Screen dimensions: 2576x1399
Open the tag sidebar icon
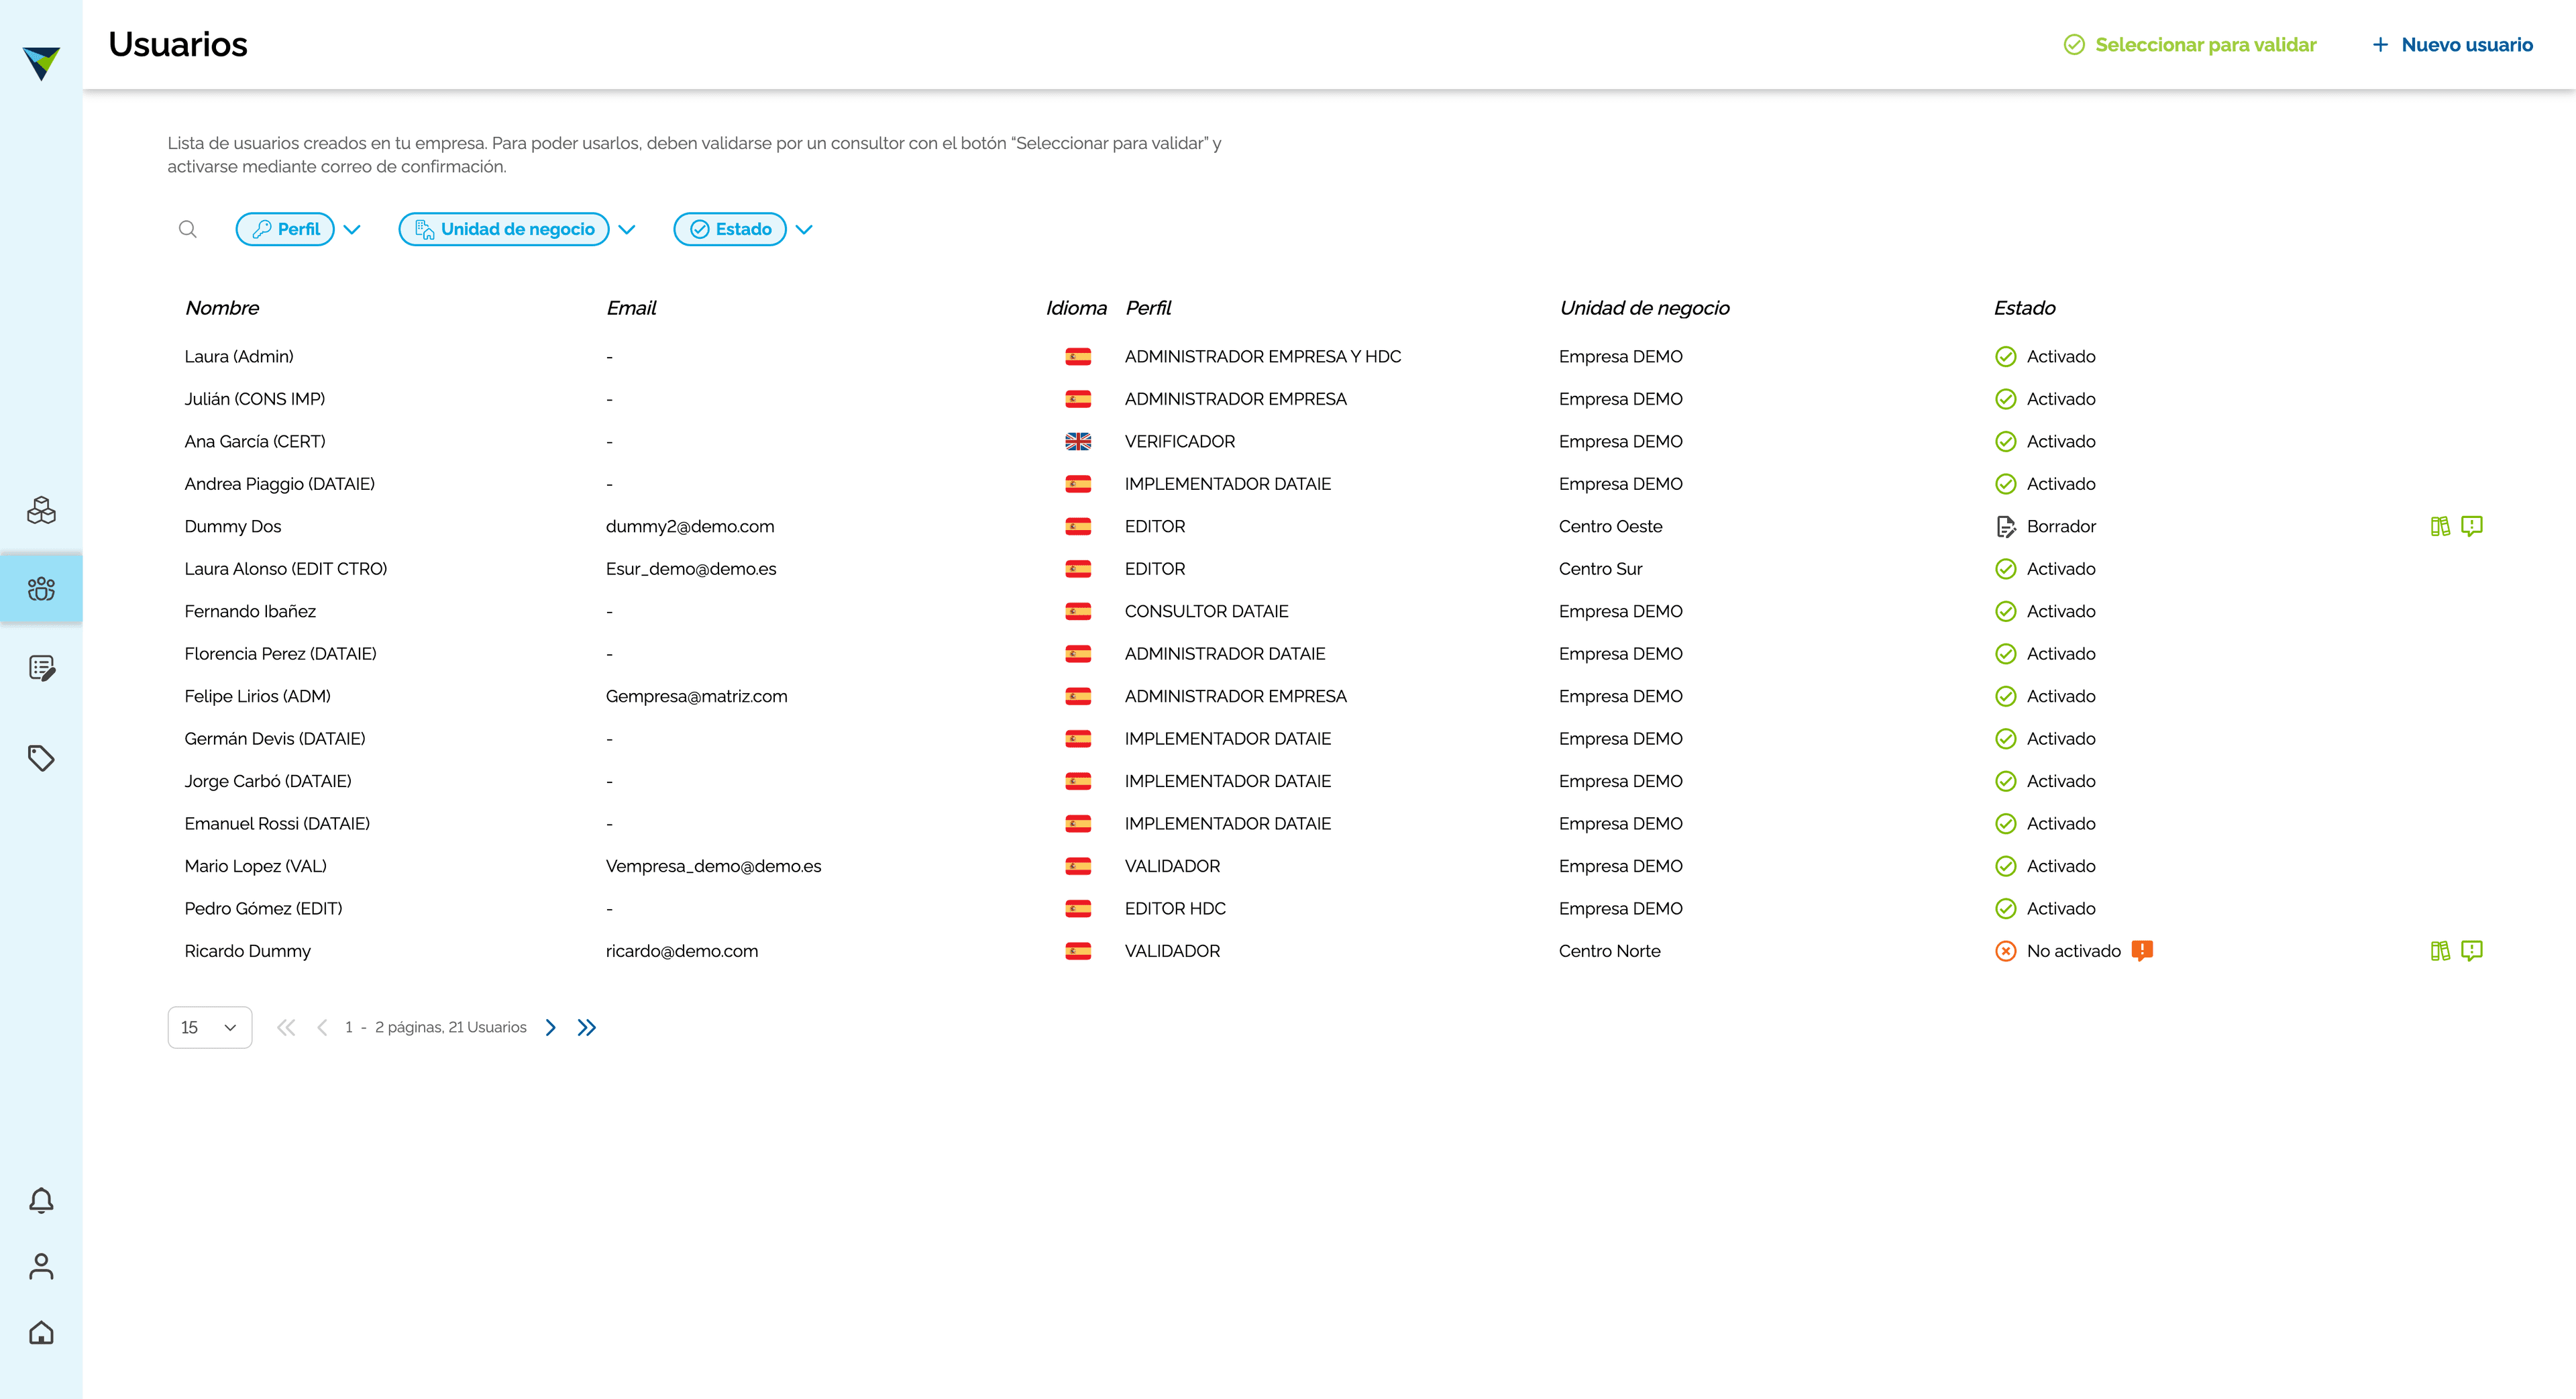pyautogui.click(x=41, y=758)
